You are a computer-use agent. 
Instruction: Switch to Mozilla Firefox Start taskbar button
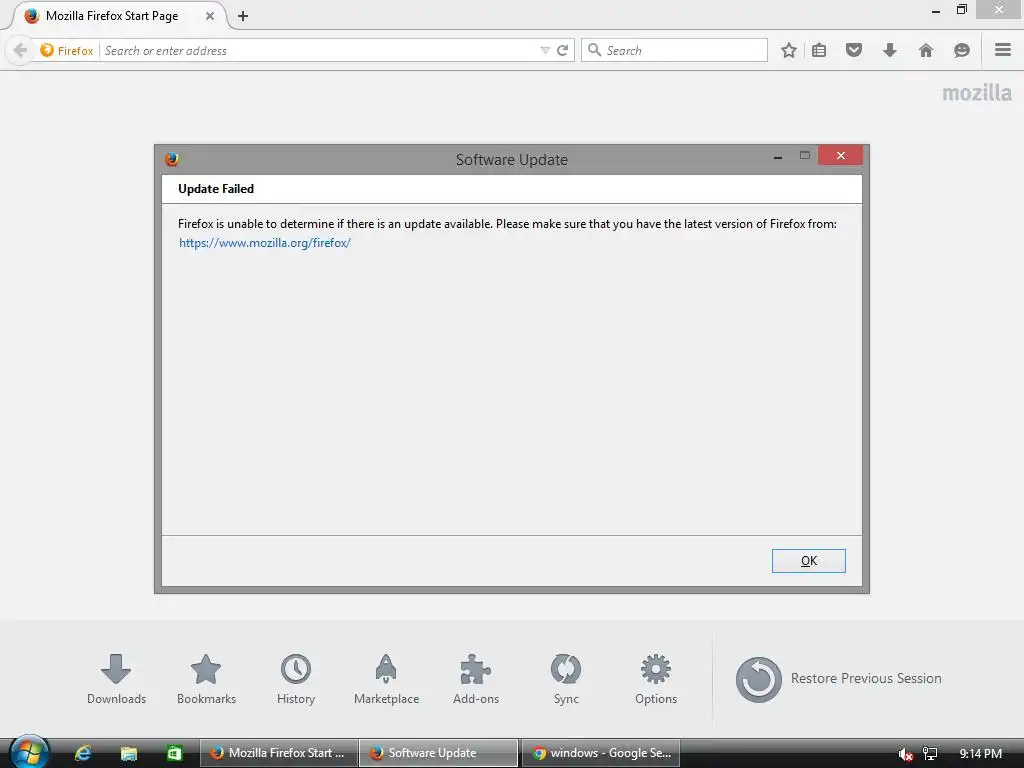point(279,753)
